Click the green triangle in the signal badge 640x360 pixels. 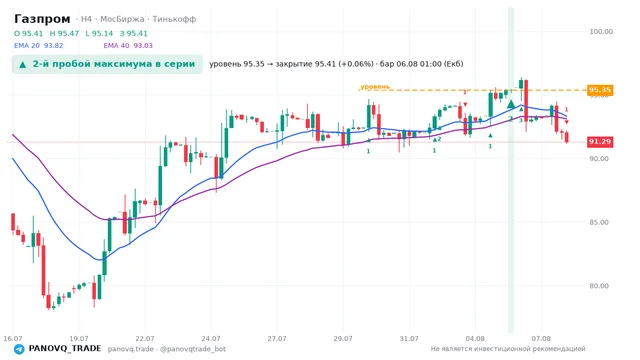23,64
